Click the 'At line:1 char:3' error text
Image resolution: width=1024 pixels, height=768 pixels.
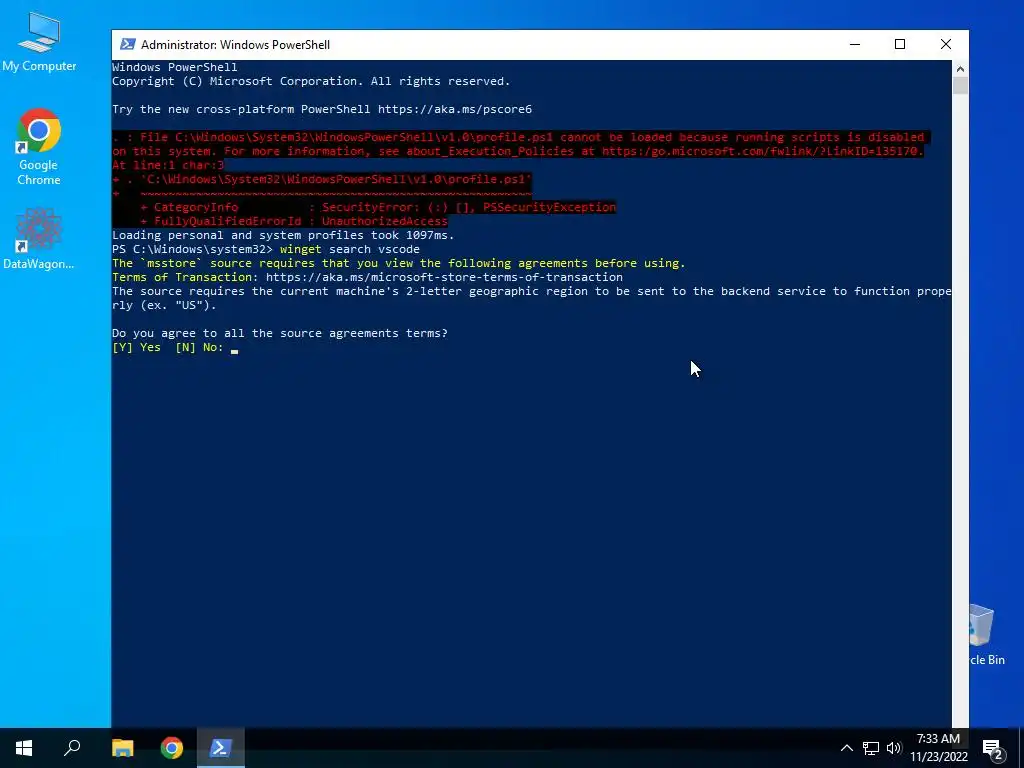(168, 165)
